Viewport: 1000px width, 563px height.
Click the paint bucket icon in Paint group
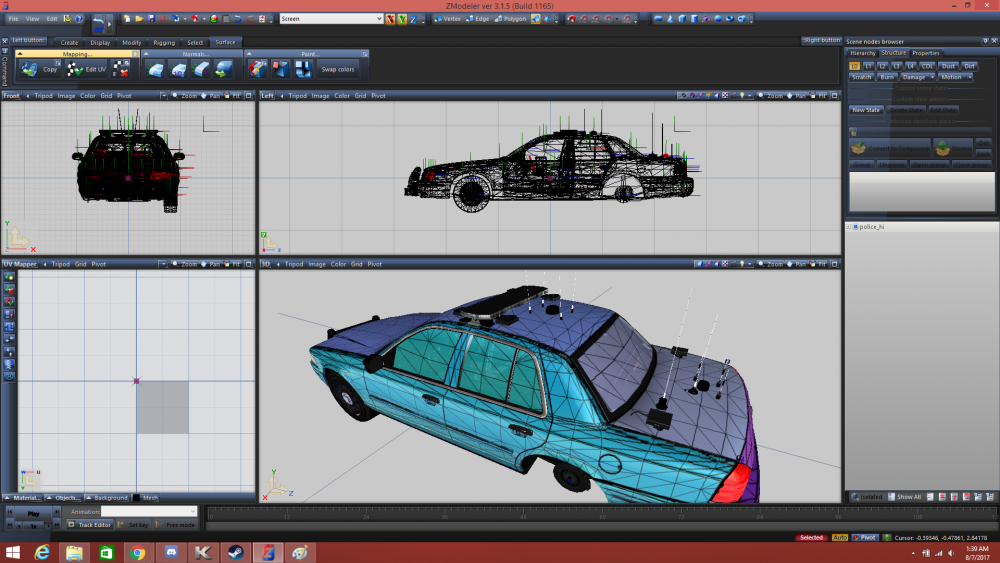(x=257, y=69)
